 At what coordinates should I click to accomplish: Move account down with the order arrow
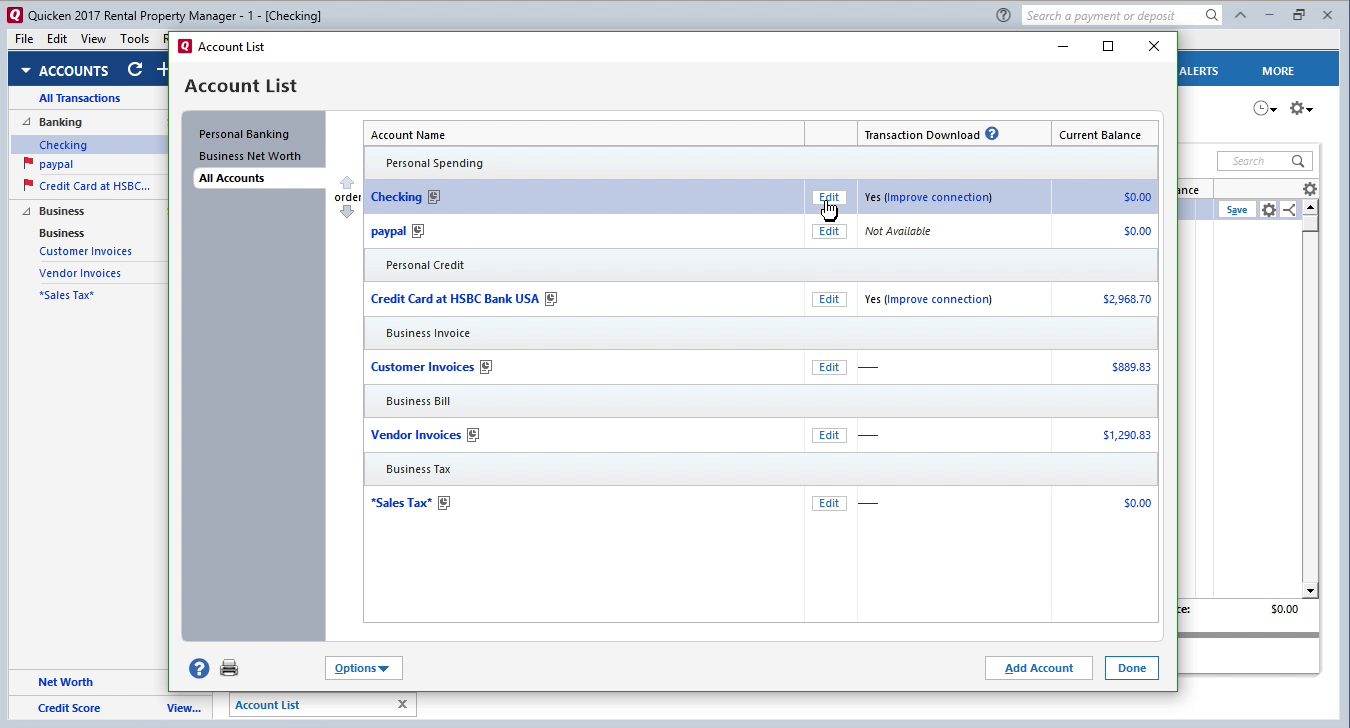(x=347, y=211)
